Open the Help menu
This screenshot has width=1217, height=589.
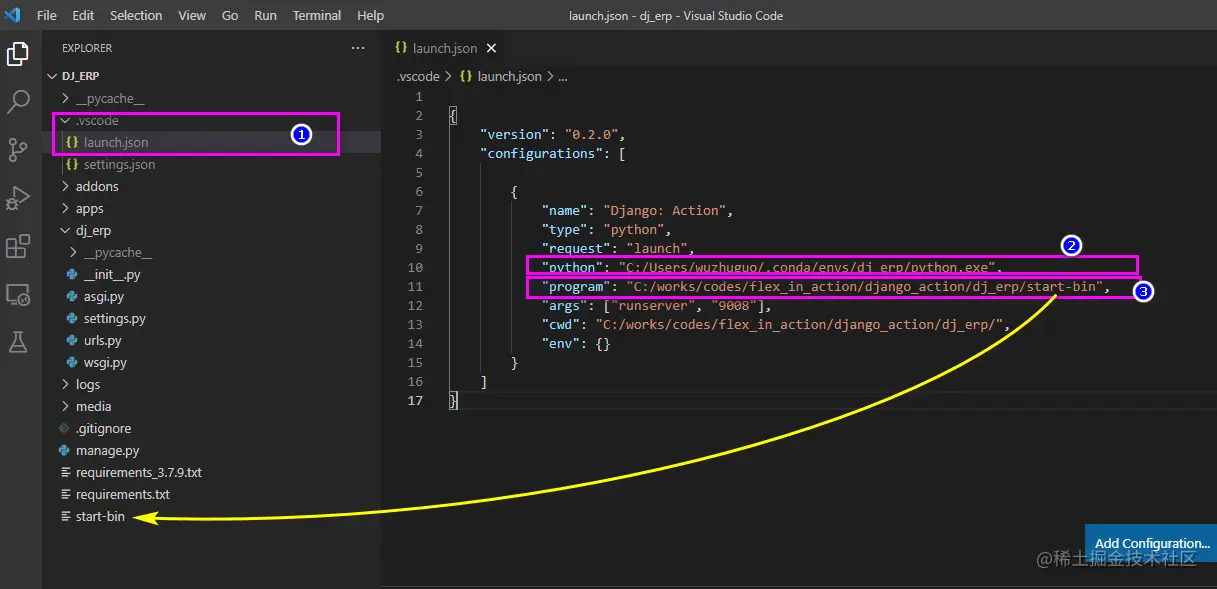pos(370,15)
